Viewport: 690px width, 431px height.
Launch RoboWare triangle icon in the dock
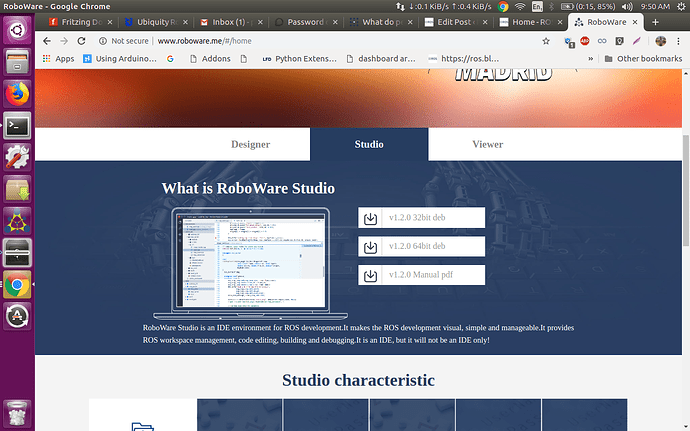point(17,221)
